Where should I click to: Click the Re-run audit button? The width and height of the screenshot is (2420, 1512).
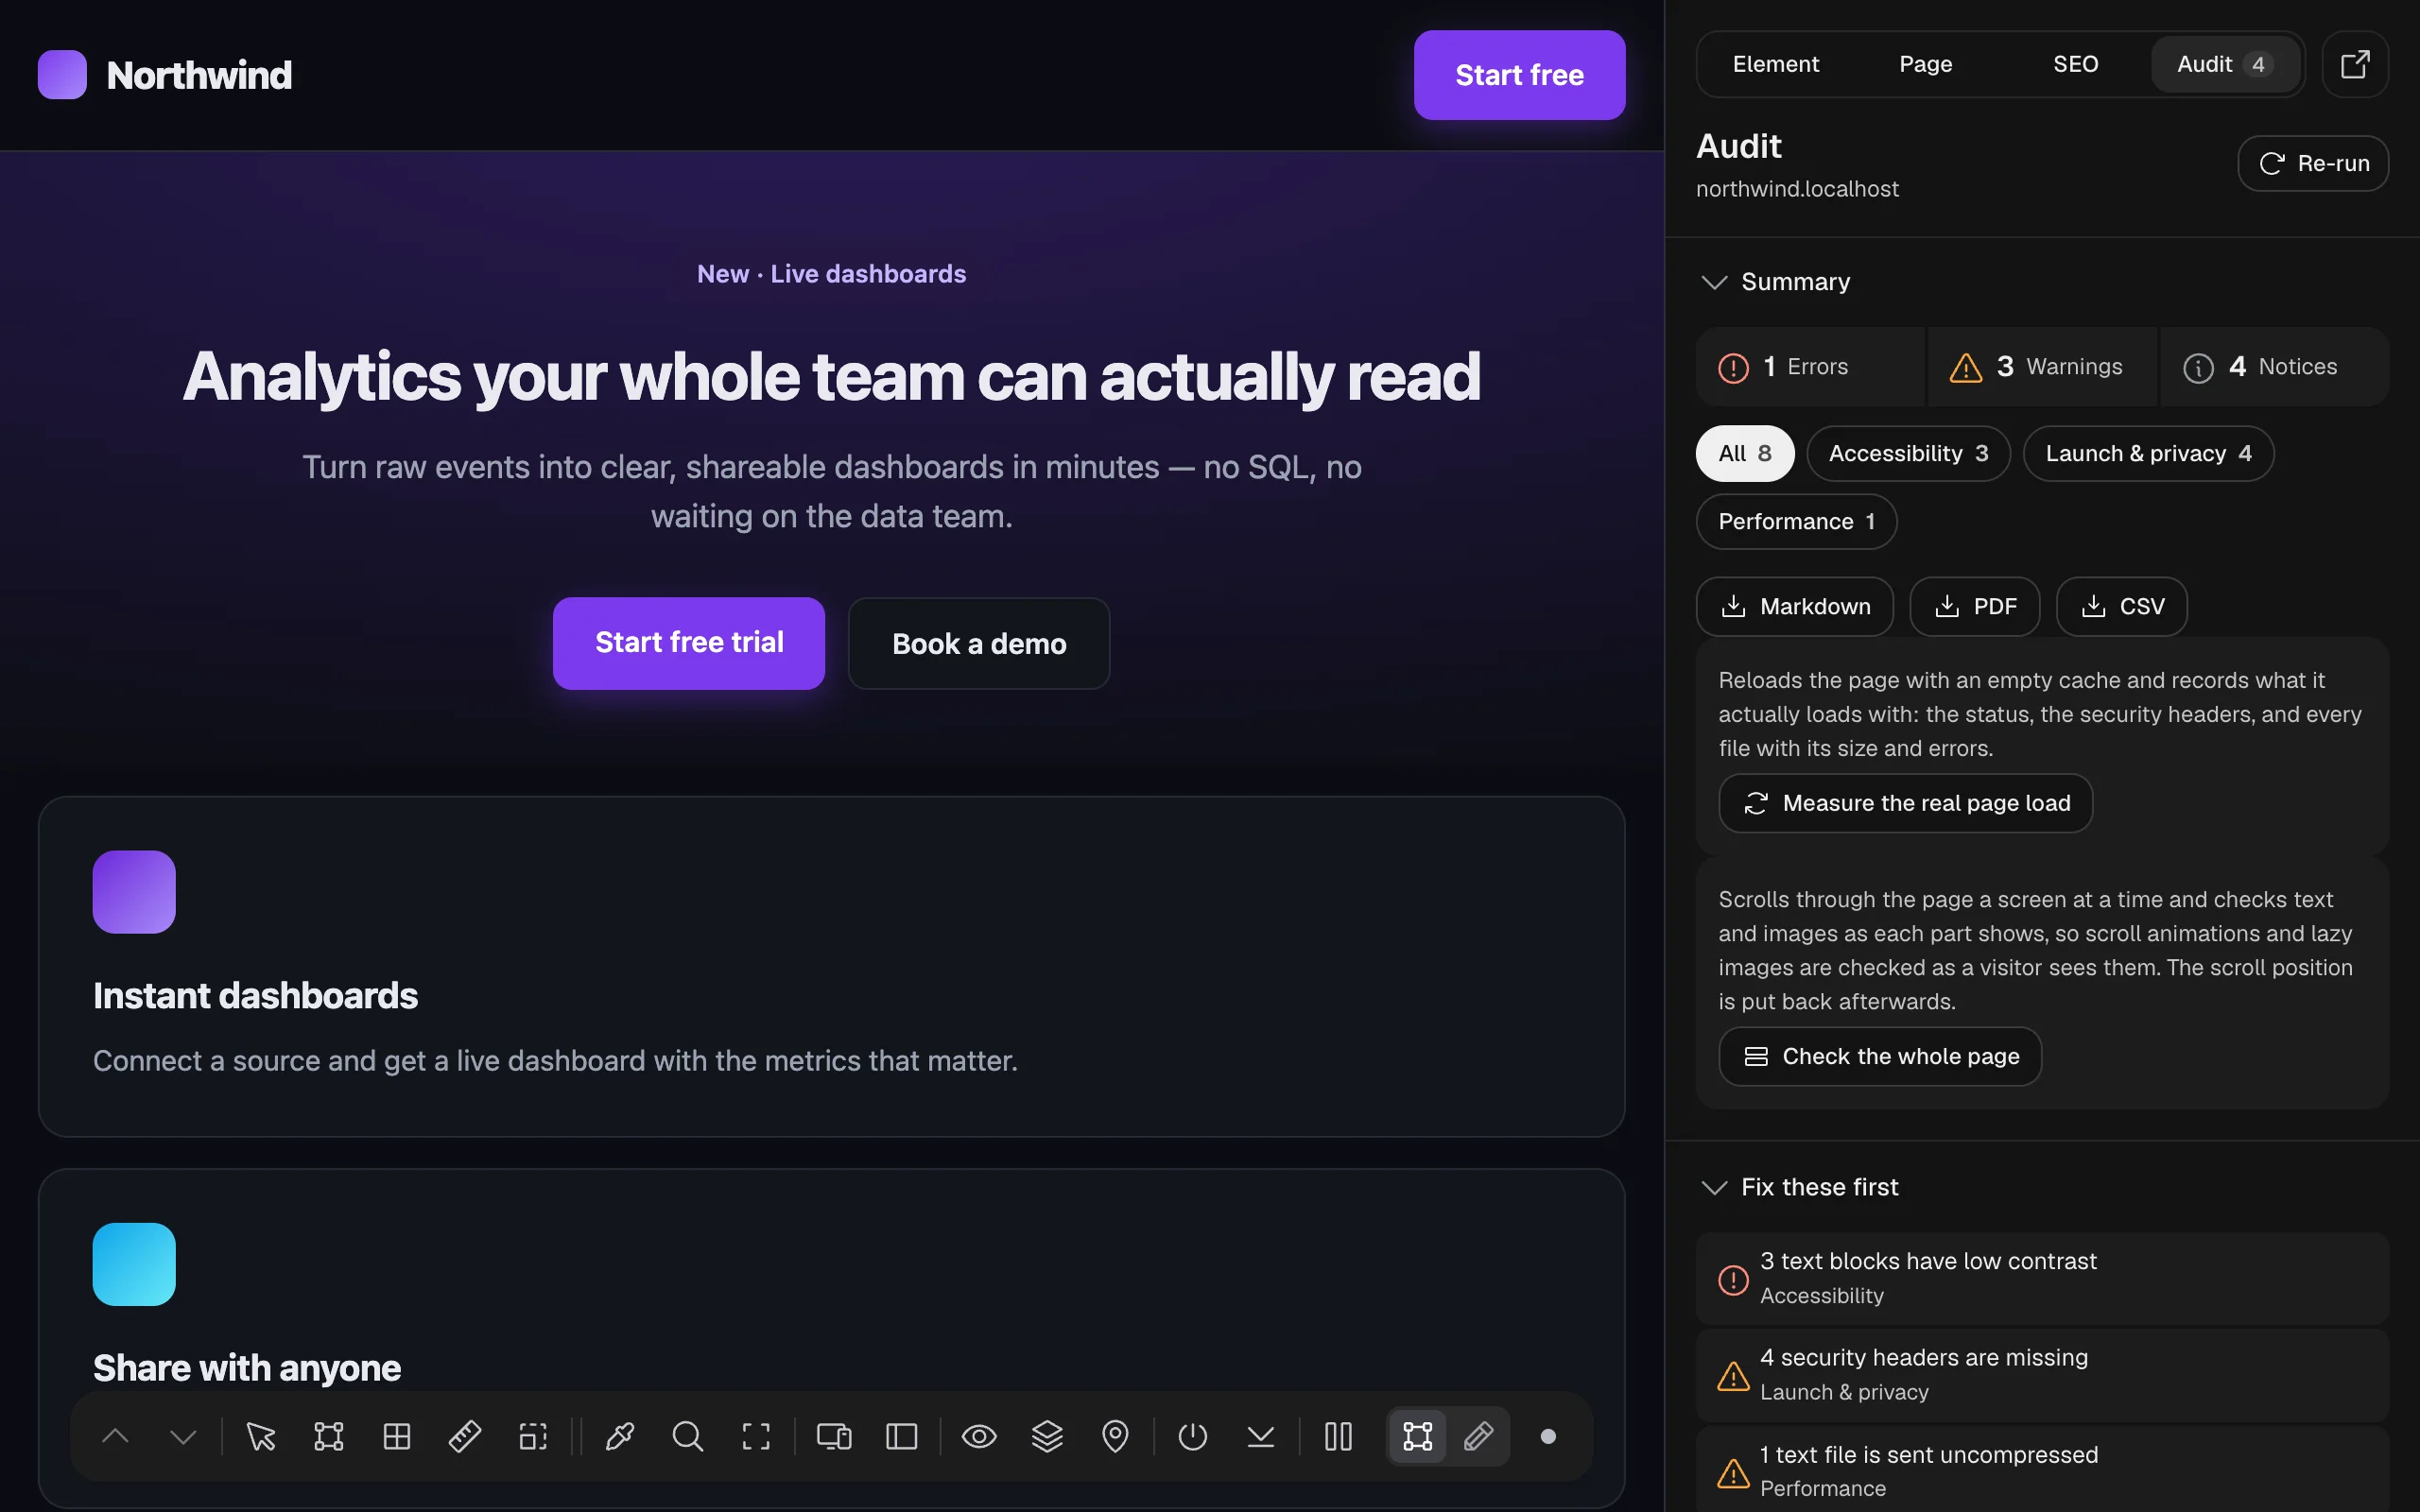2313,163
